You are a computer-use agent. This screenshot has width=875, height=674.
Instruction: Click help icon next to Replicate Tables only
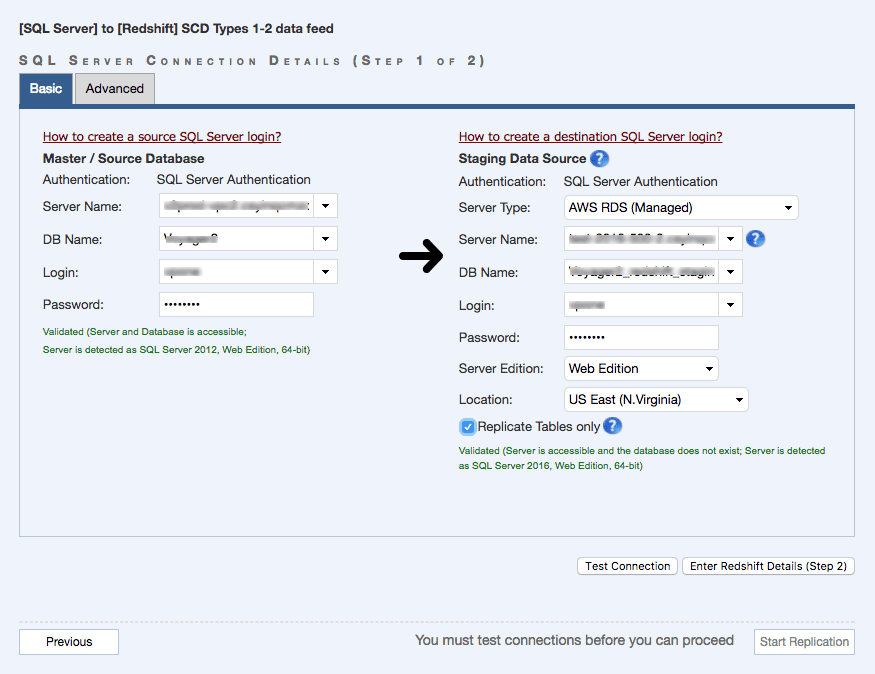point(612,426)
